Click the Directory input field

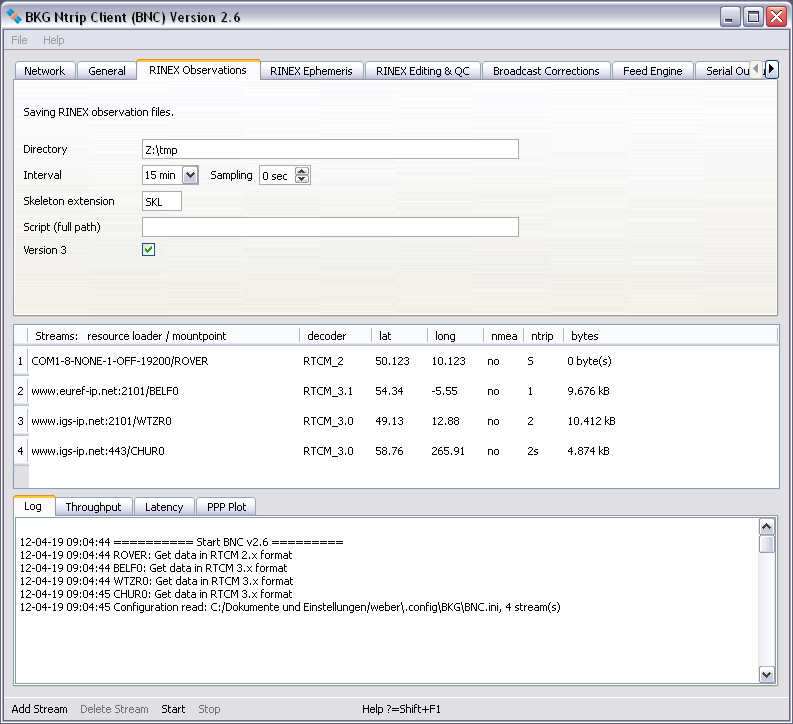[330, 149]
